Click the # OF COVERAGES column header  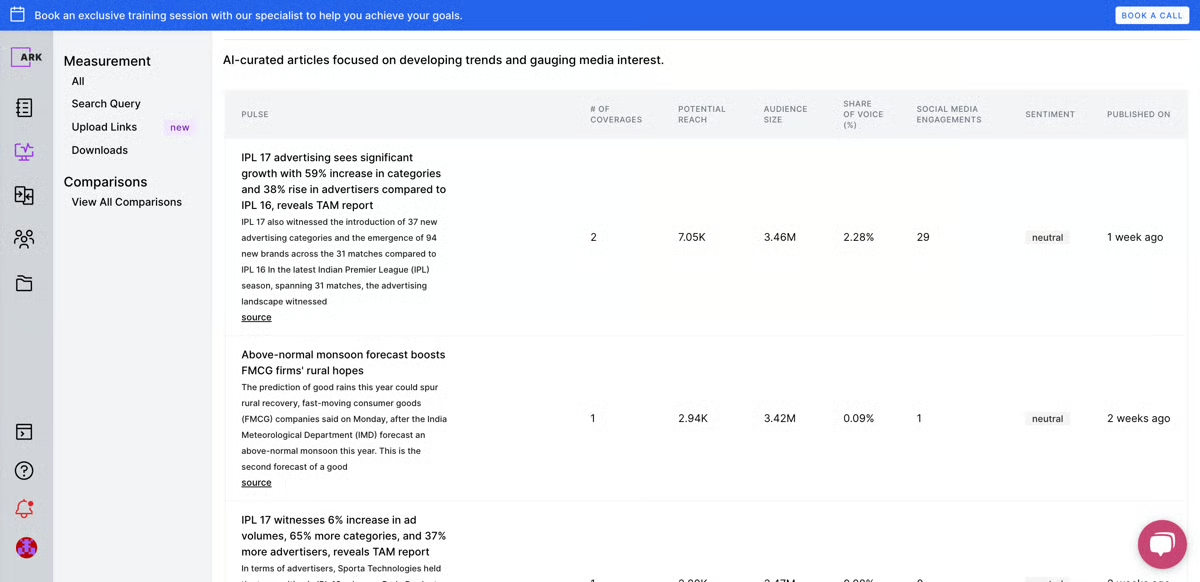pos(616,114)
